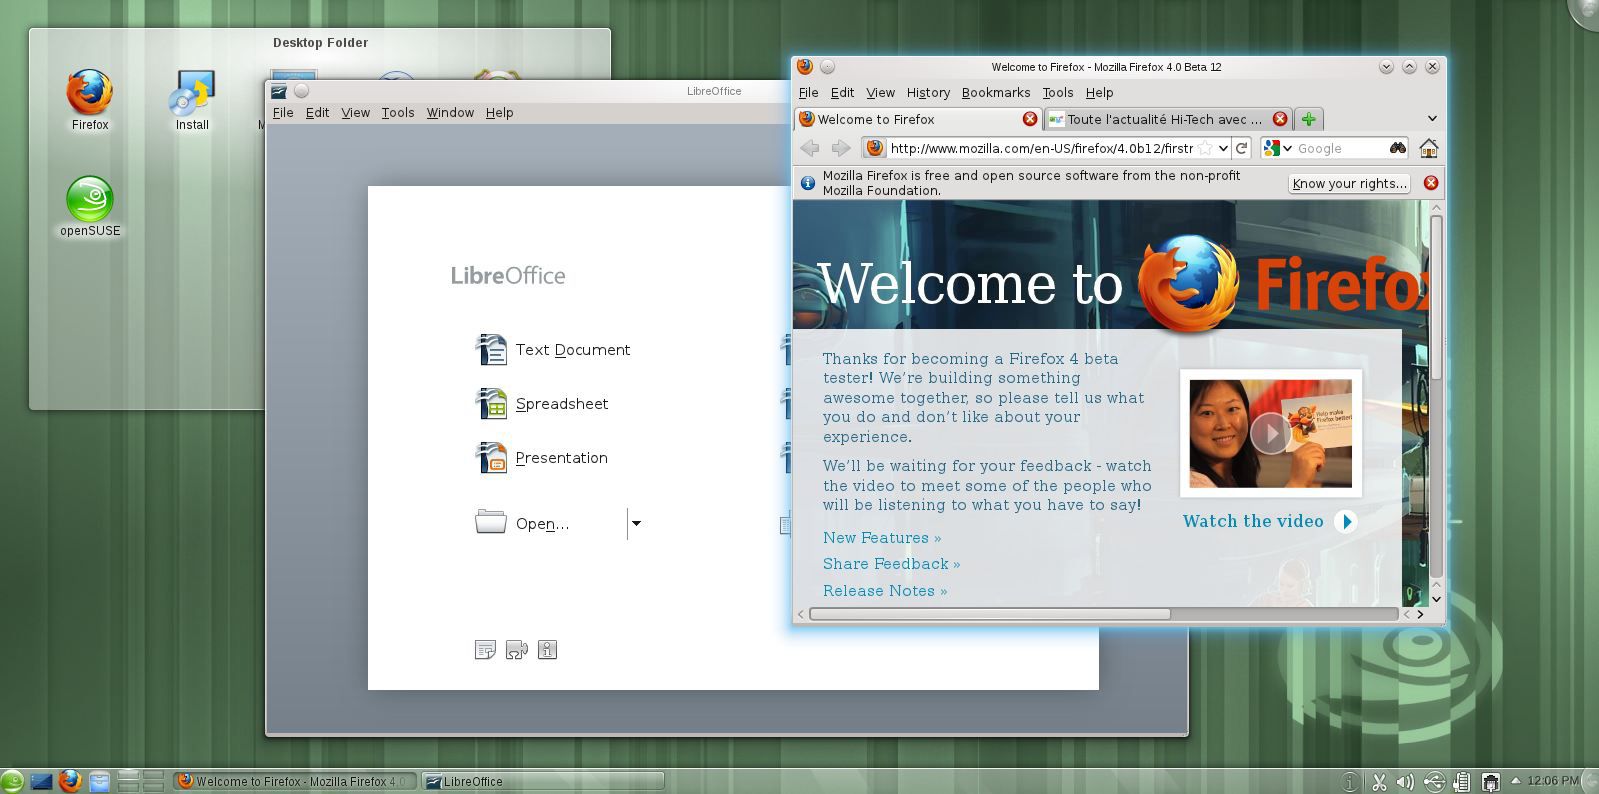
Task: Open a new tab with green plus
Action: (x=1308, y=119)
